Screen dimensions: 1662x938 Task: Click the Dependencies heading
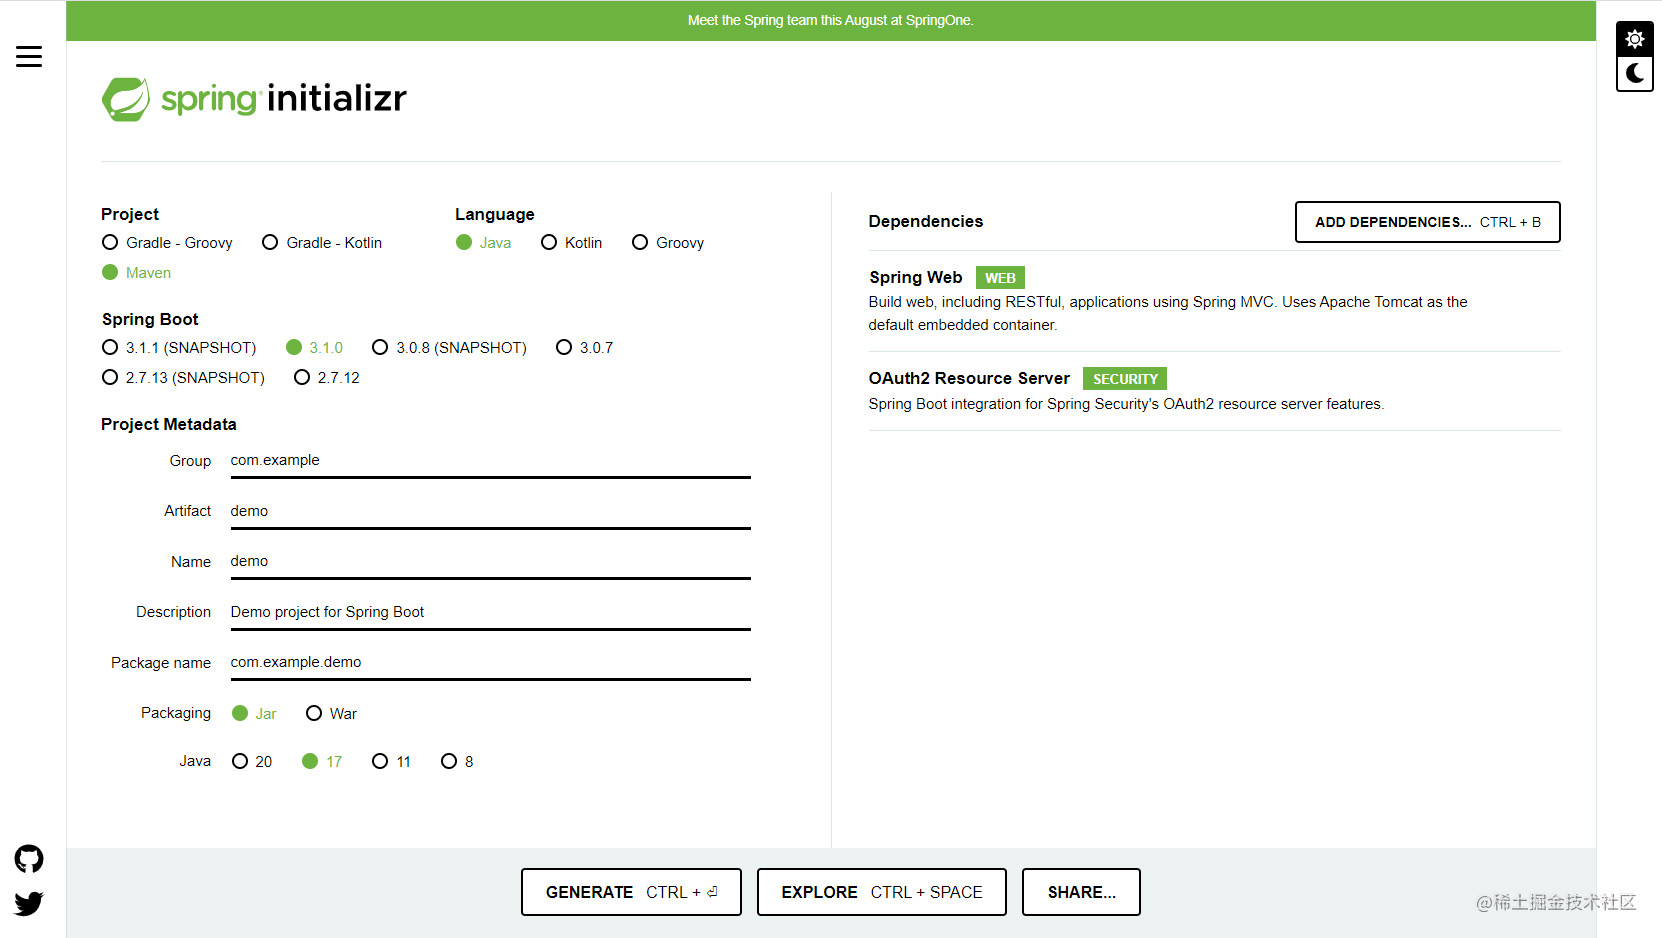click(x=926, y=222)
